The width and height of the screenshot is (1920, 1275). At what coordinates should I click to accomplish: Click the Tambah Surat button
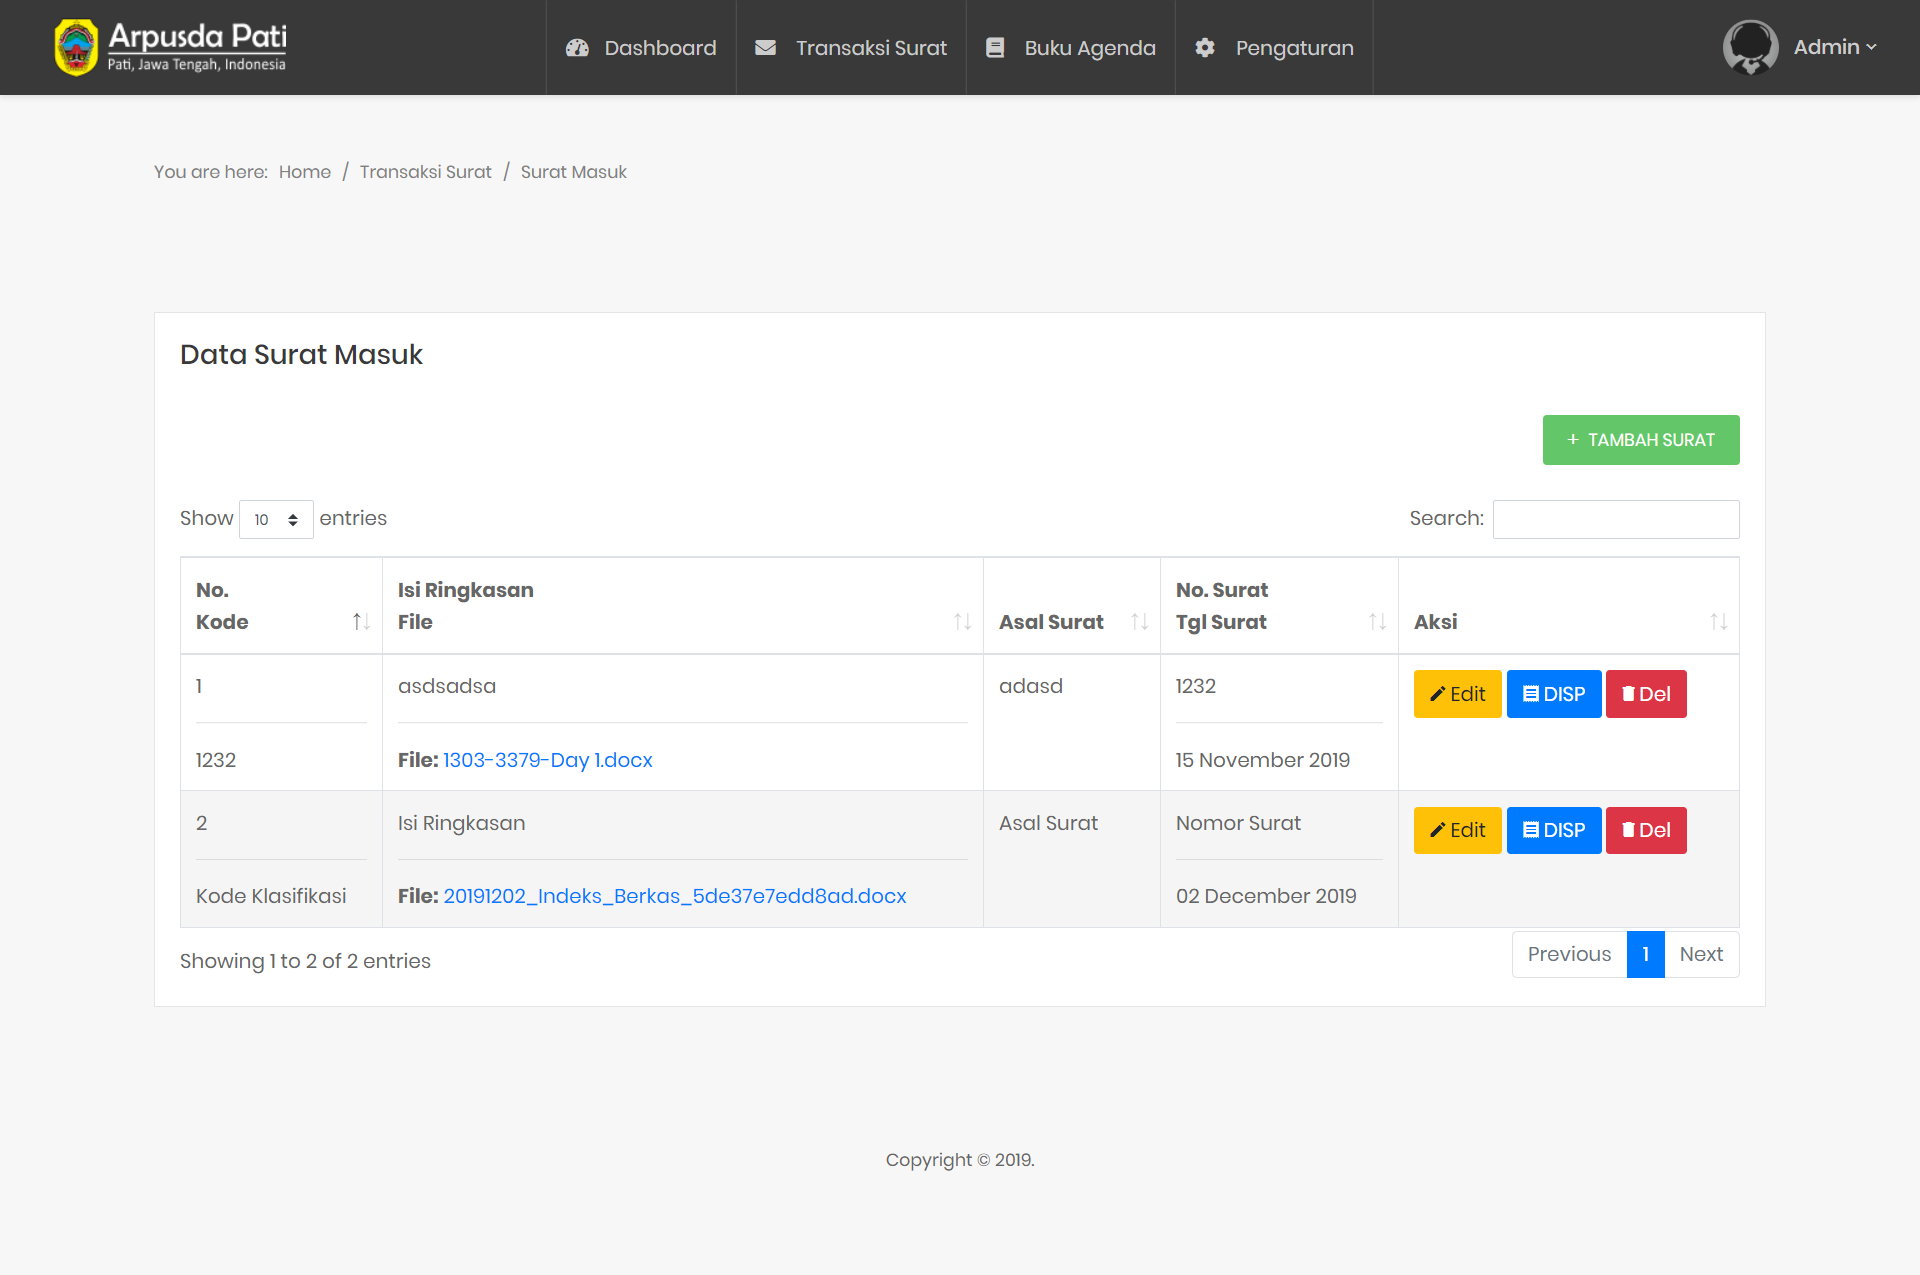tap(1640, 440)
